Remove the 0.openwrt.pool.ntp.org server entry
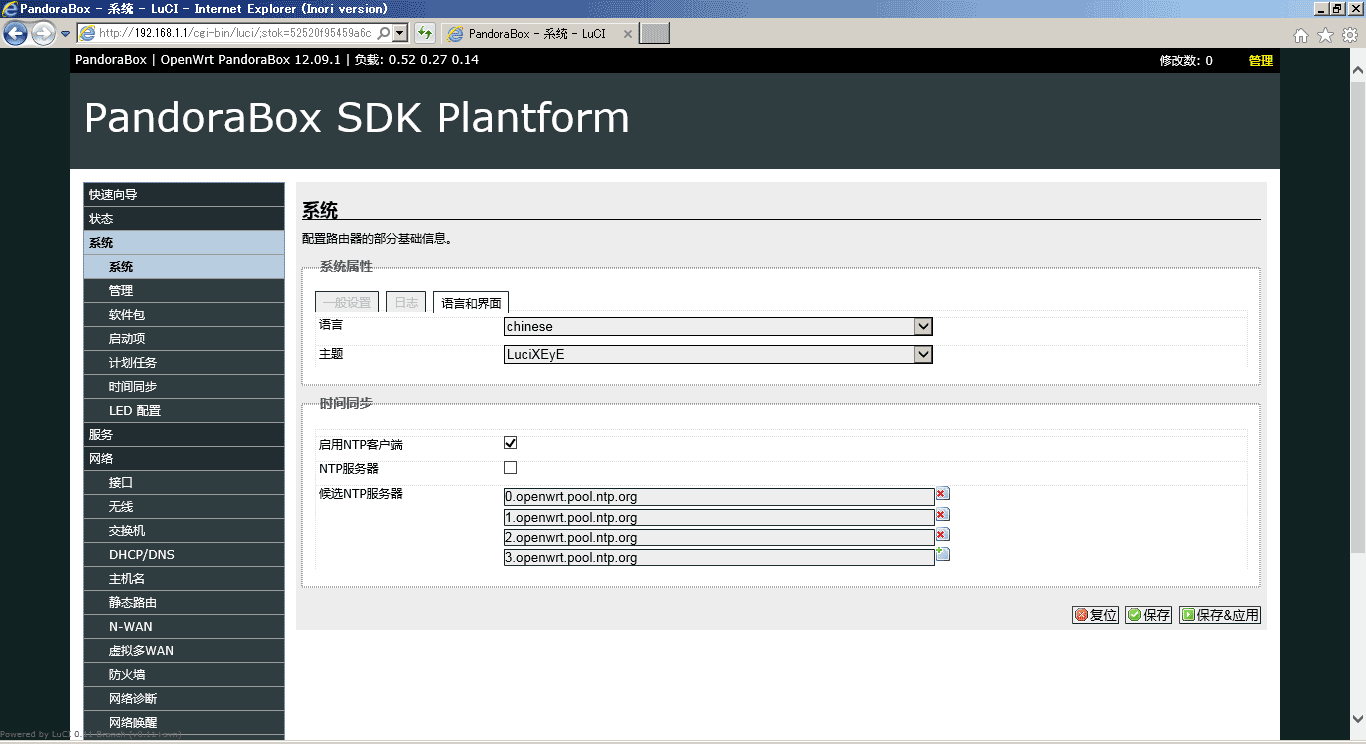 [x=942, y=494]
